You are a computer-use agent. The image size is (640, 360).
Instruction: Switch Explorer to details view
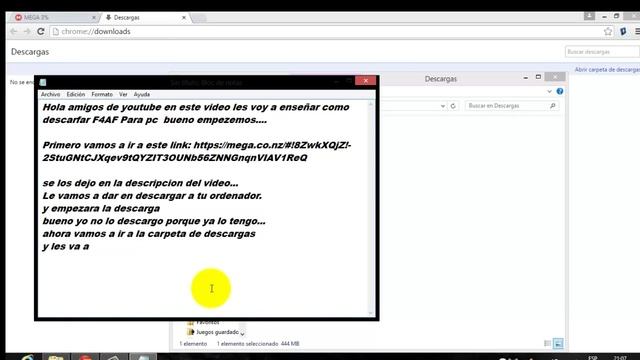click(547, 344)
